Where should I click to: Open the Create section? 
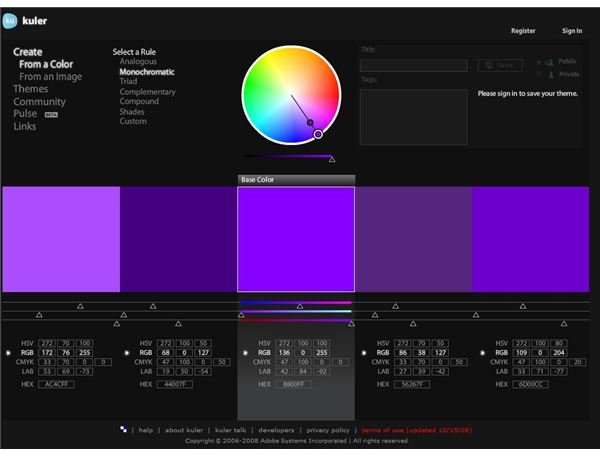tap(28, 52)
